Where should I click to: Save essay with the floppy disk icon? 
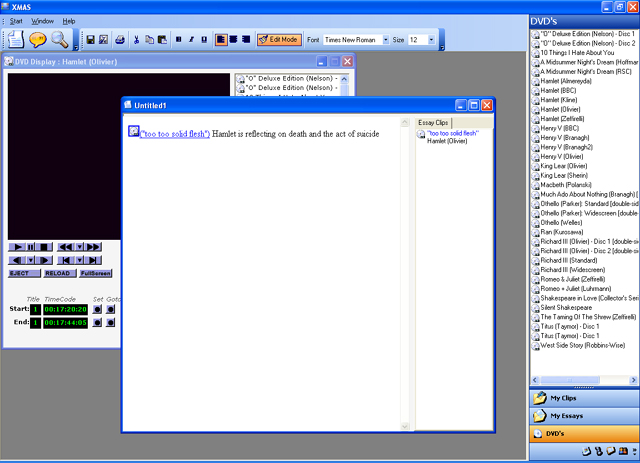tap(91, 40)
